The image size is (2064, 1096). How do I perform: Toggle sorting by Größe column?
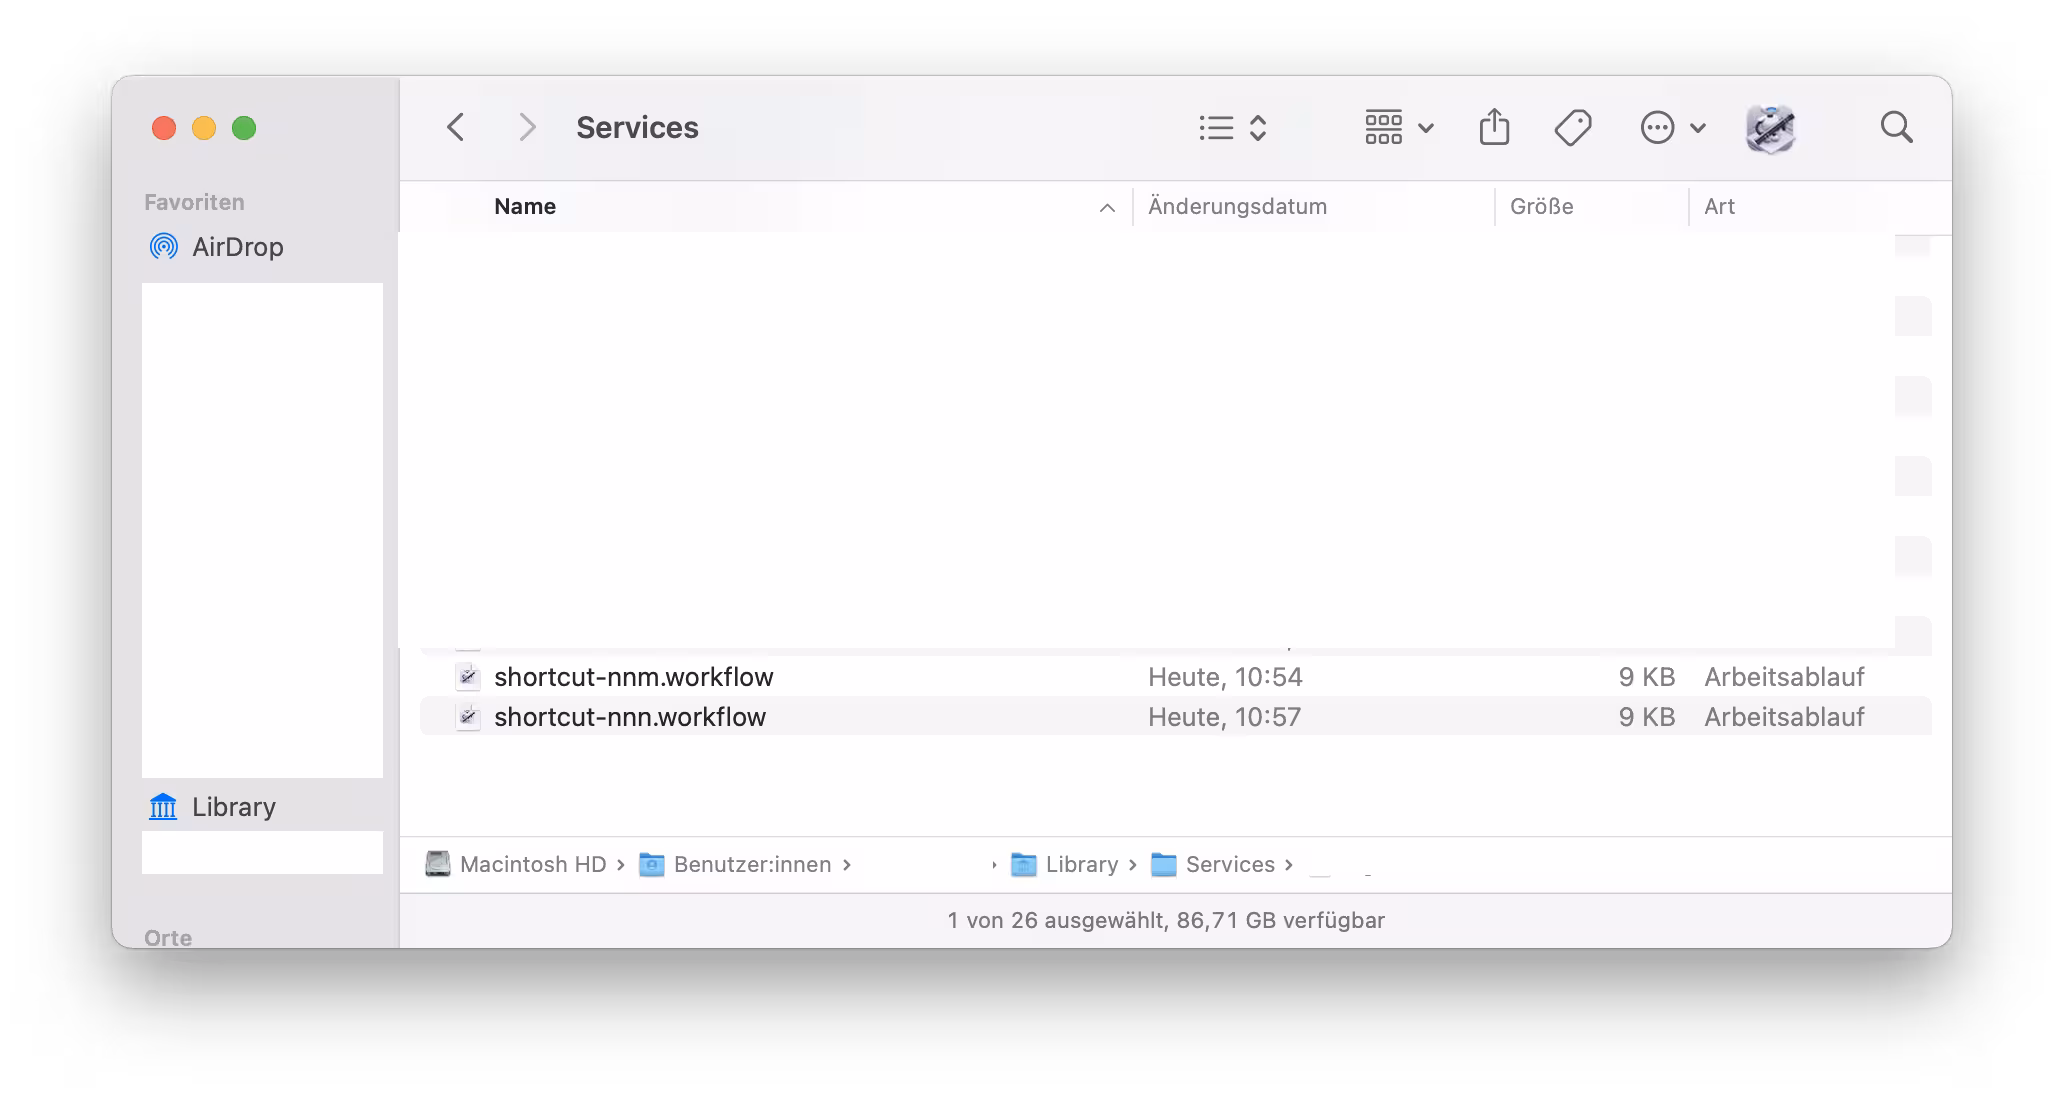point(1540,206)
